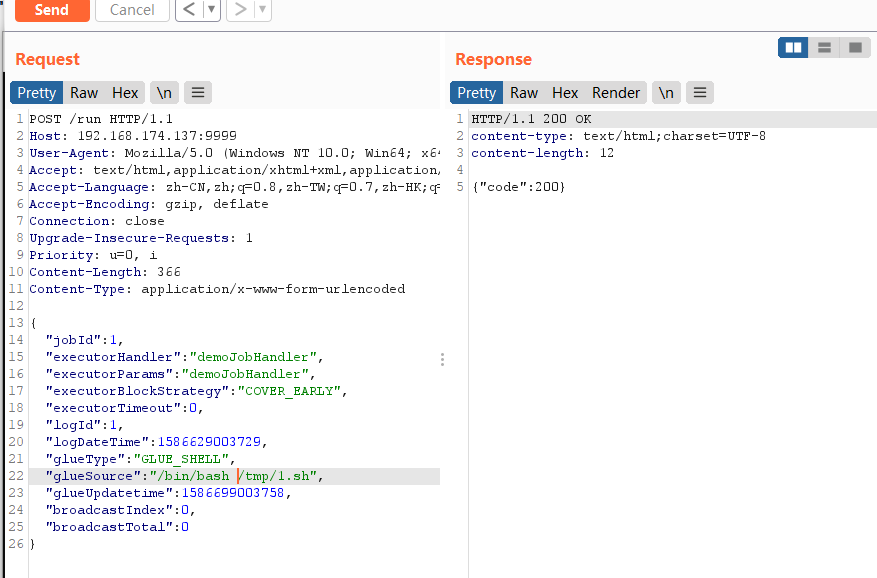Click the executorBlockStrategy value COVER_EARLY

(289, 391)
